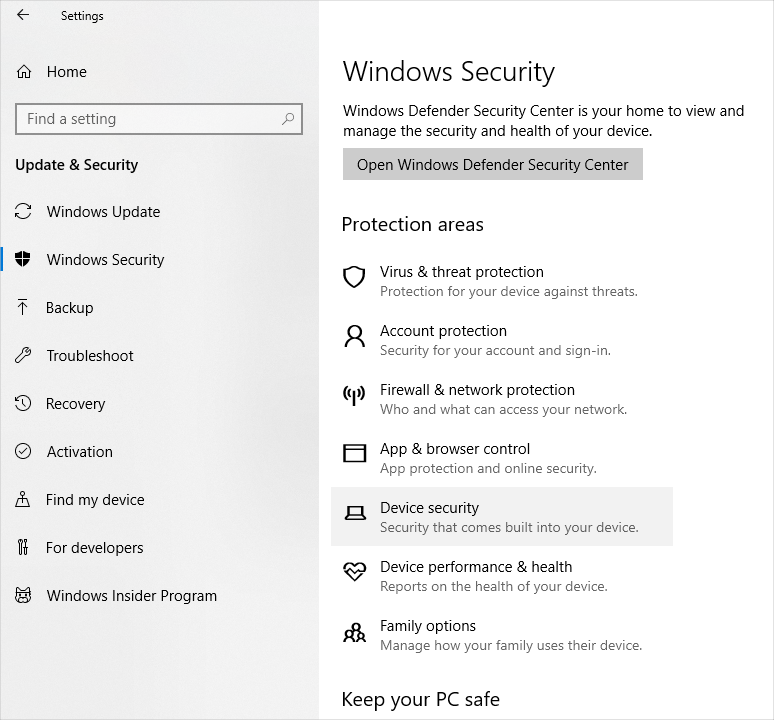Click the Firewall & network antenna icon

[354, 395]
